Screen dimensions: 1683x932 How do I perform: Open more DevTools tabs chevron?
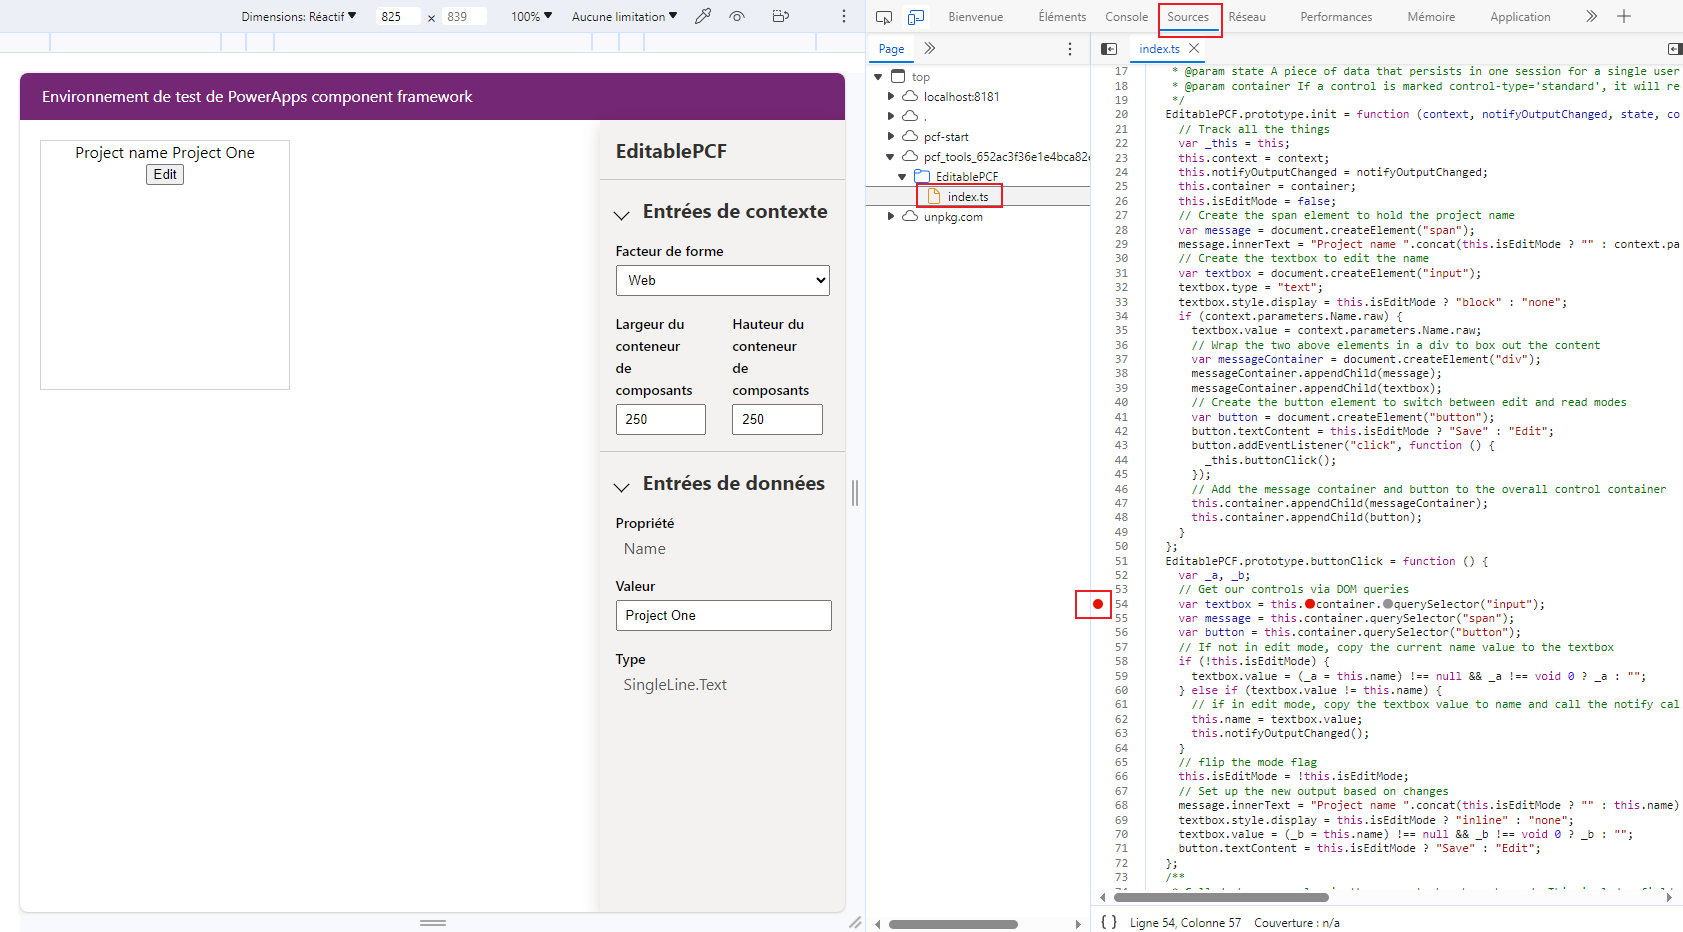(x=1591, y=16)
